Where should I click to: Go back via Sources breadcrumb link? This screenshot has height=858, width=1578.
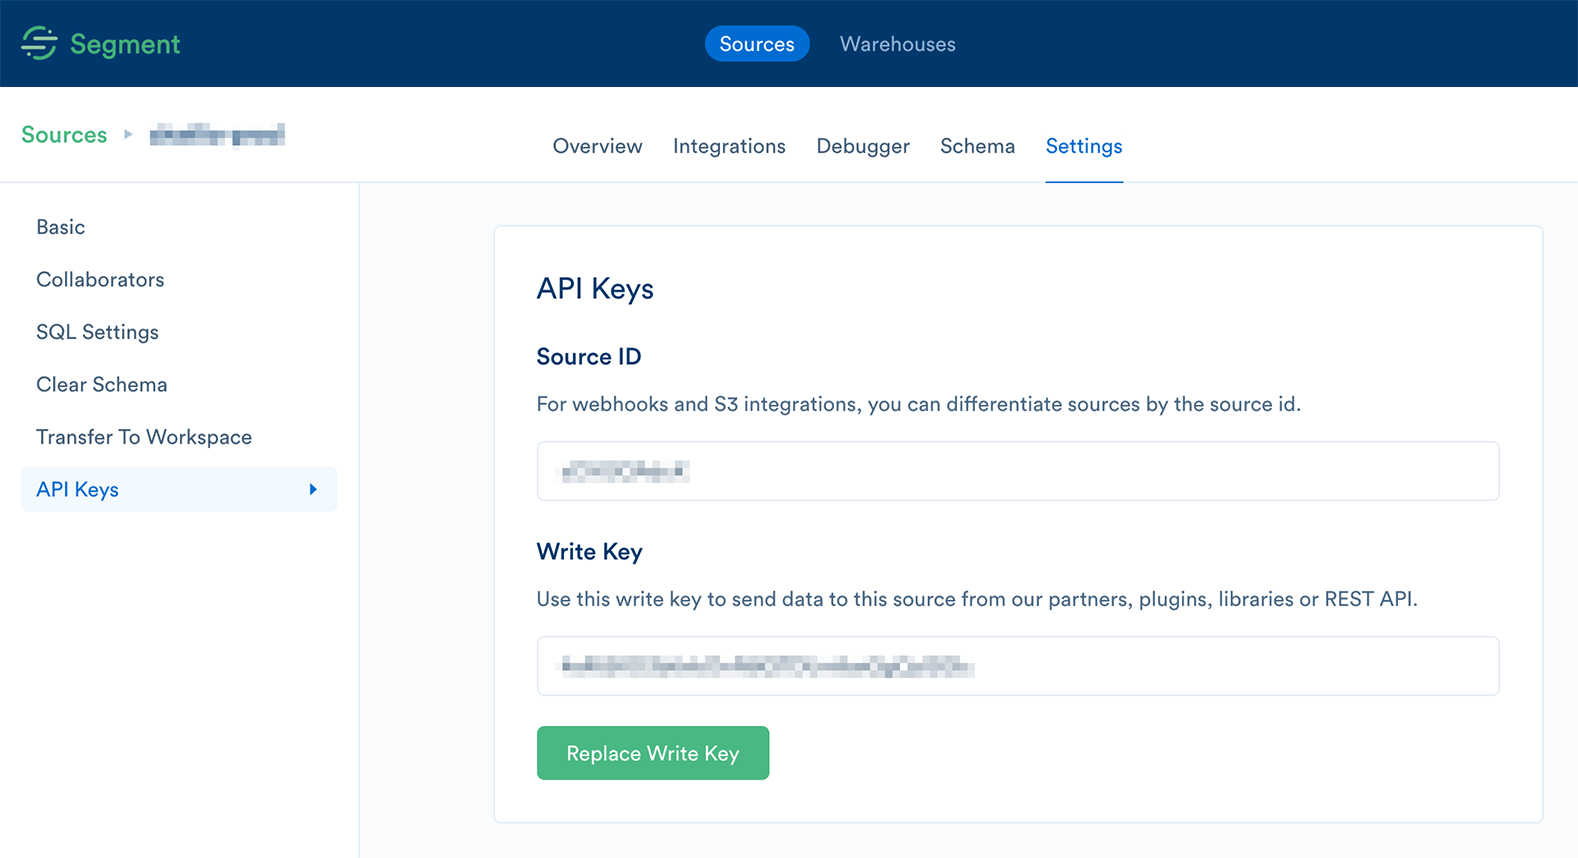tap(64, 135)
